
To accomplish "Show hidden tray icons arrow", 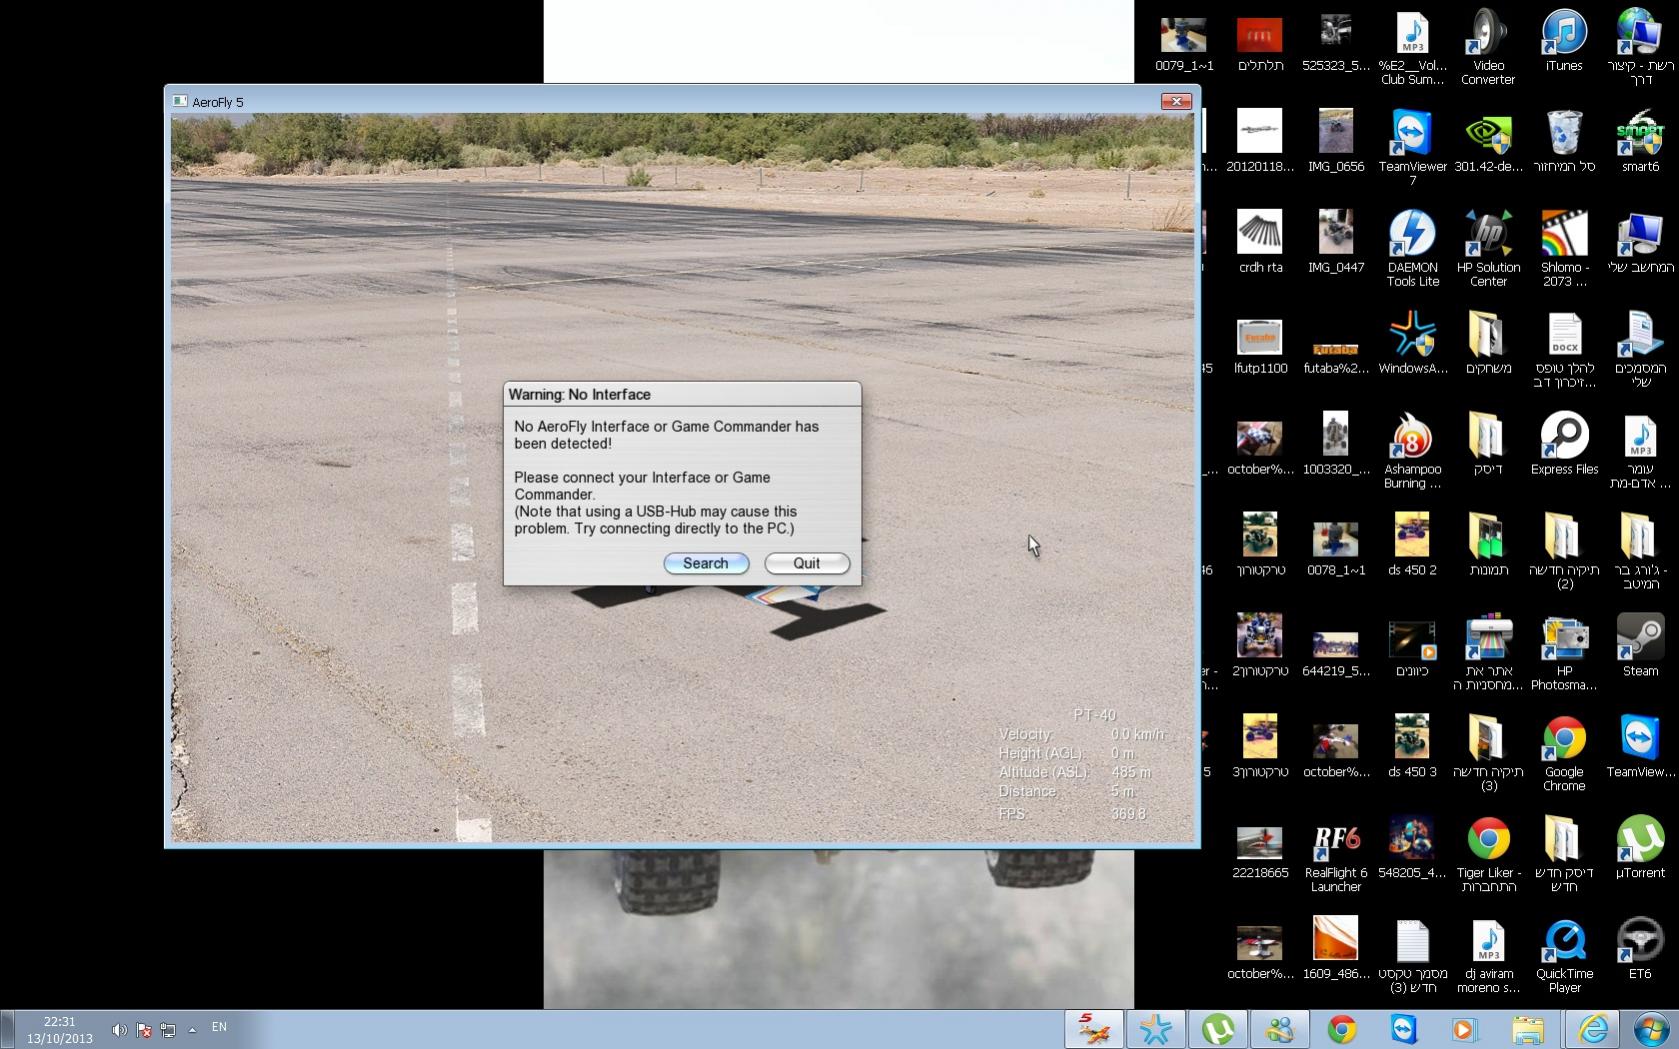I will pos(192,1029).
